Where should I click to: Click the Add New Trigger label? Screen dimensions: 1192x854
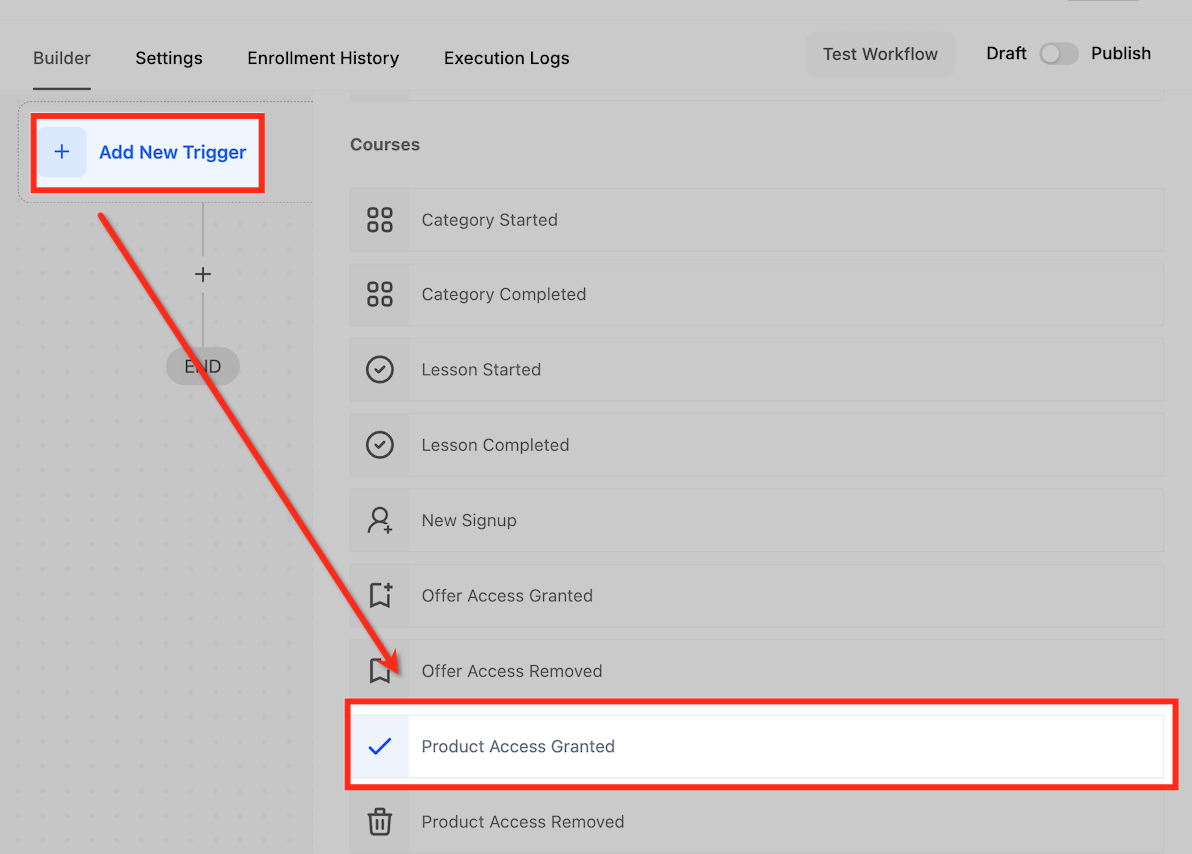(x=173, y=152)
